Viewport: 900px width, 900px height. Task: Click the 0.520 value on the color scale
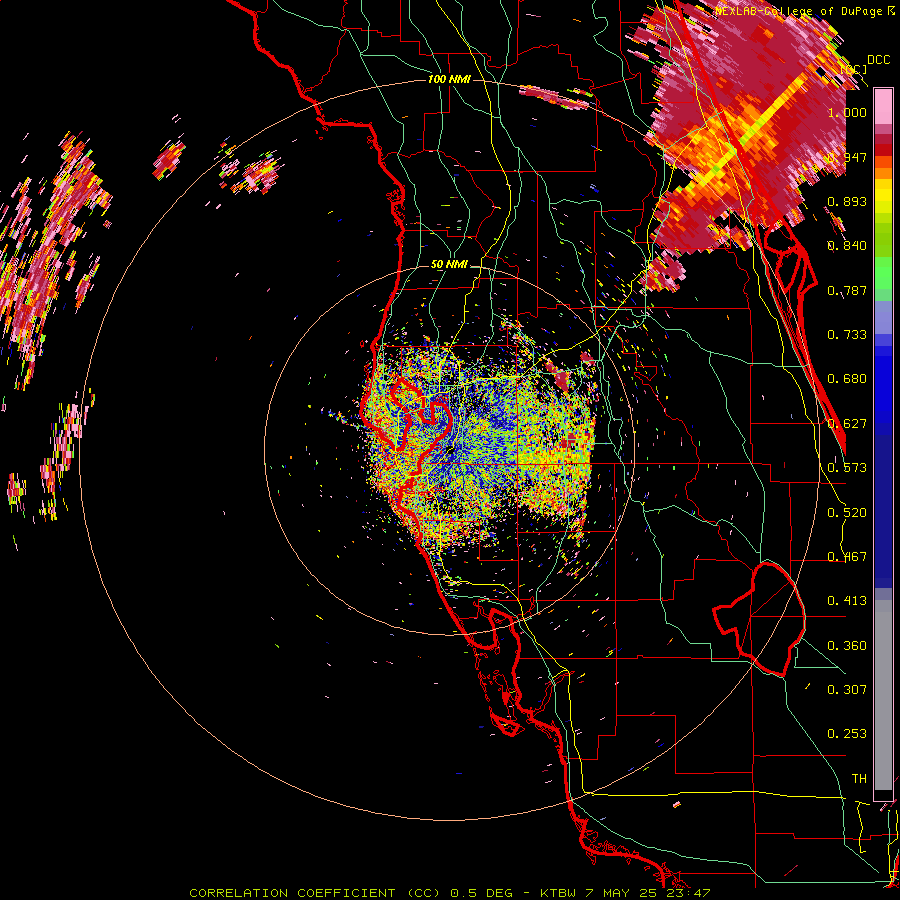pos(847,513)
